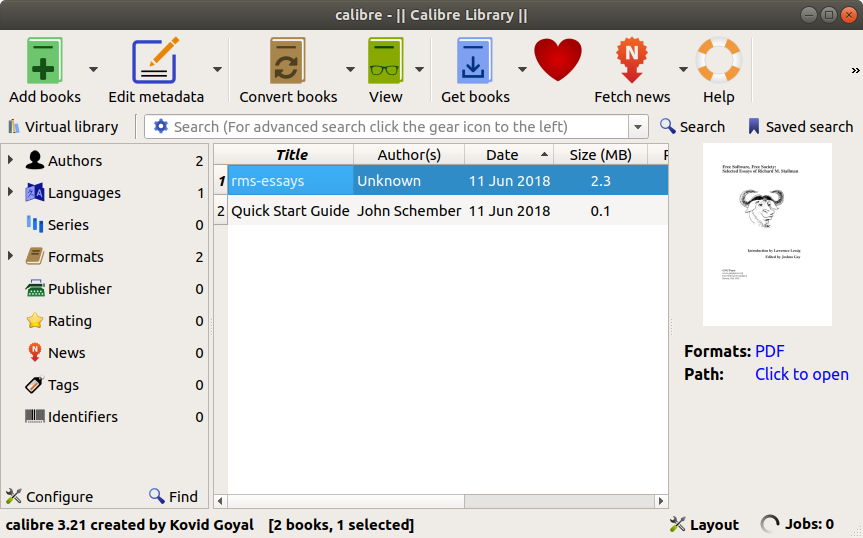863x538 pixels.
Task: Click the 0.1 size cell
Action: (x=600, y=211)
